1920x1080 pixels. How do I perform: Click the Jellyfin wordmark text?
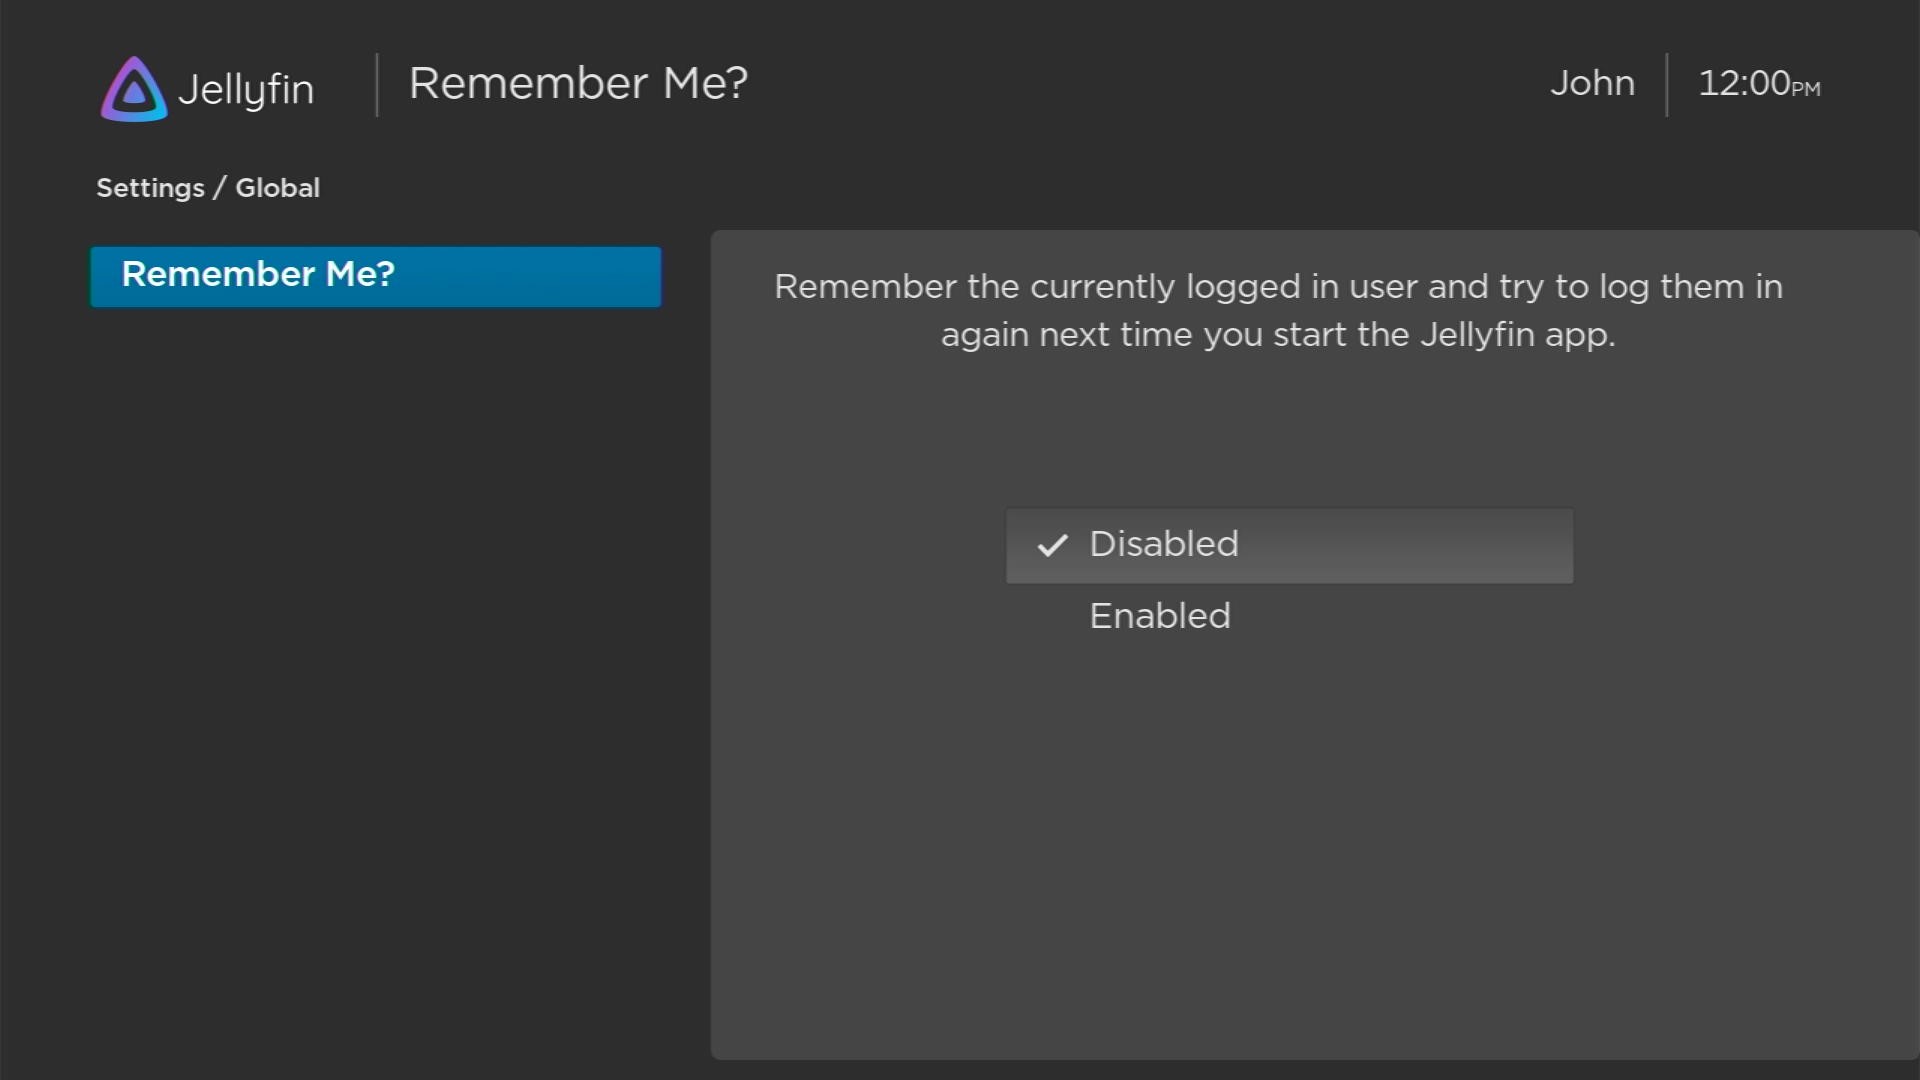(x=246, y=89)
